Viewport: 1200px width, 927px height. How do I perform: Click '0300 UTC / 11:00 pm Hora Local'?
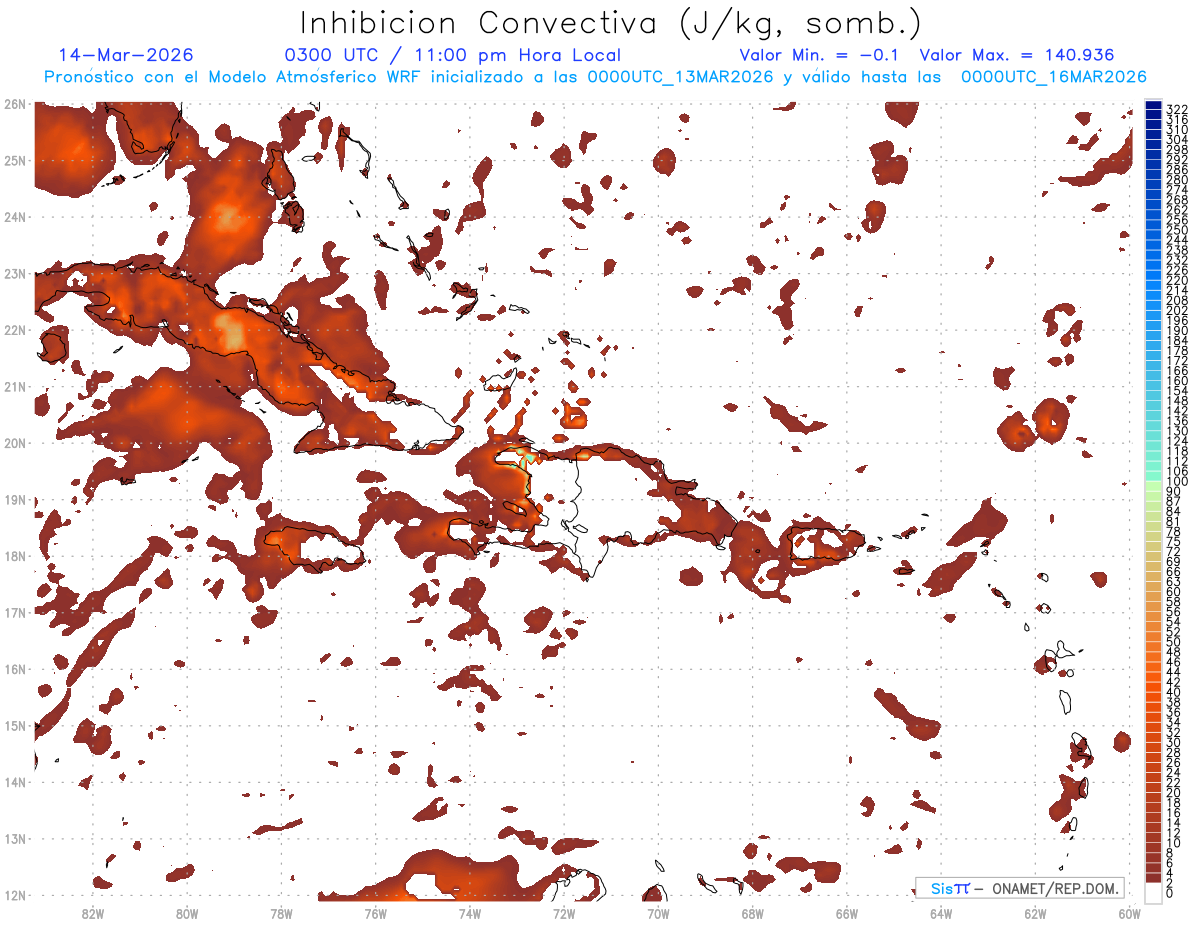point(453,55)
